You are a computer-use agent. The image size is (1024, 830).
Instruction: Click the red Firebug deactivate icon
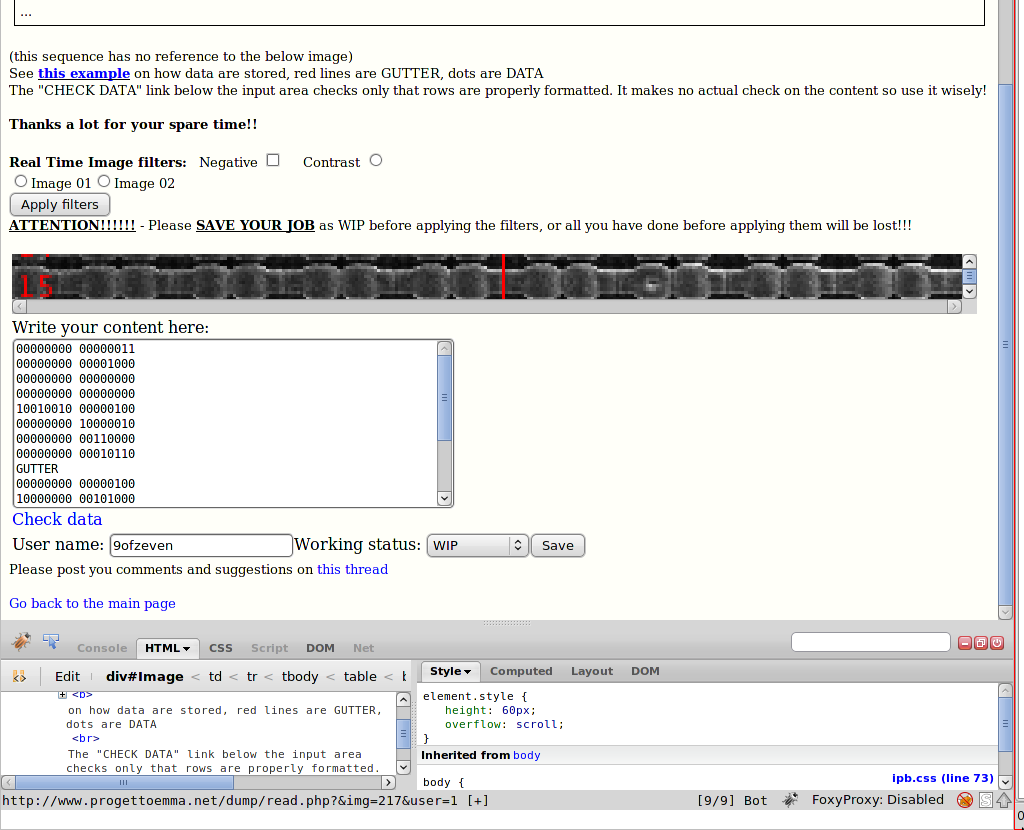[x=996, y=643]
